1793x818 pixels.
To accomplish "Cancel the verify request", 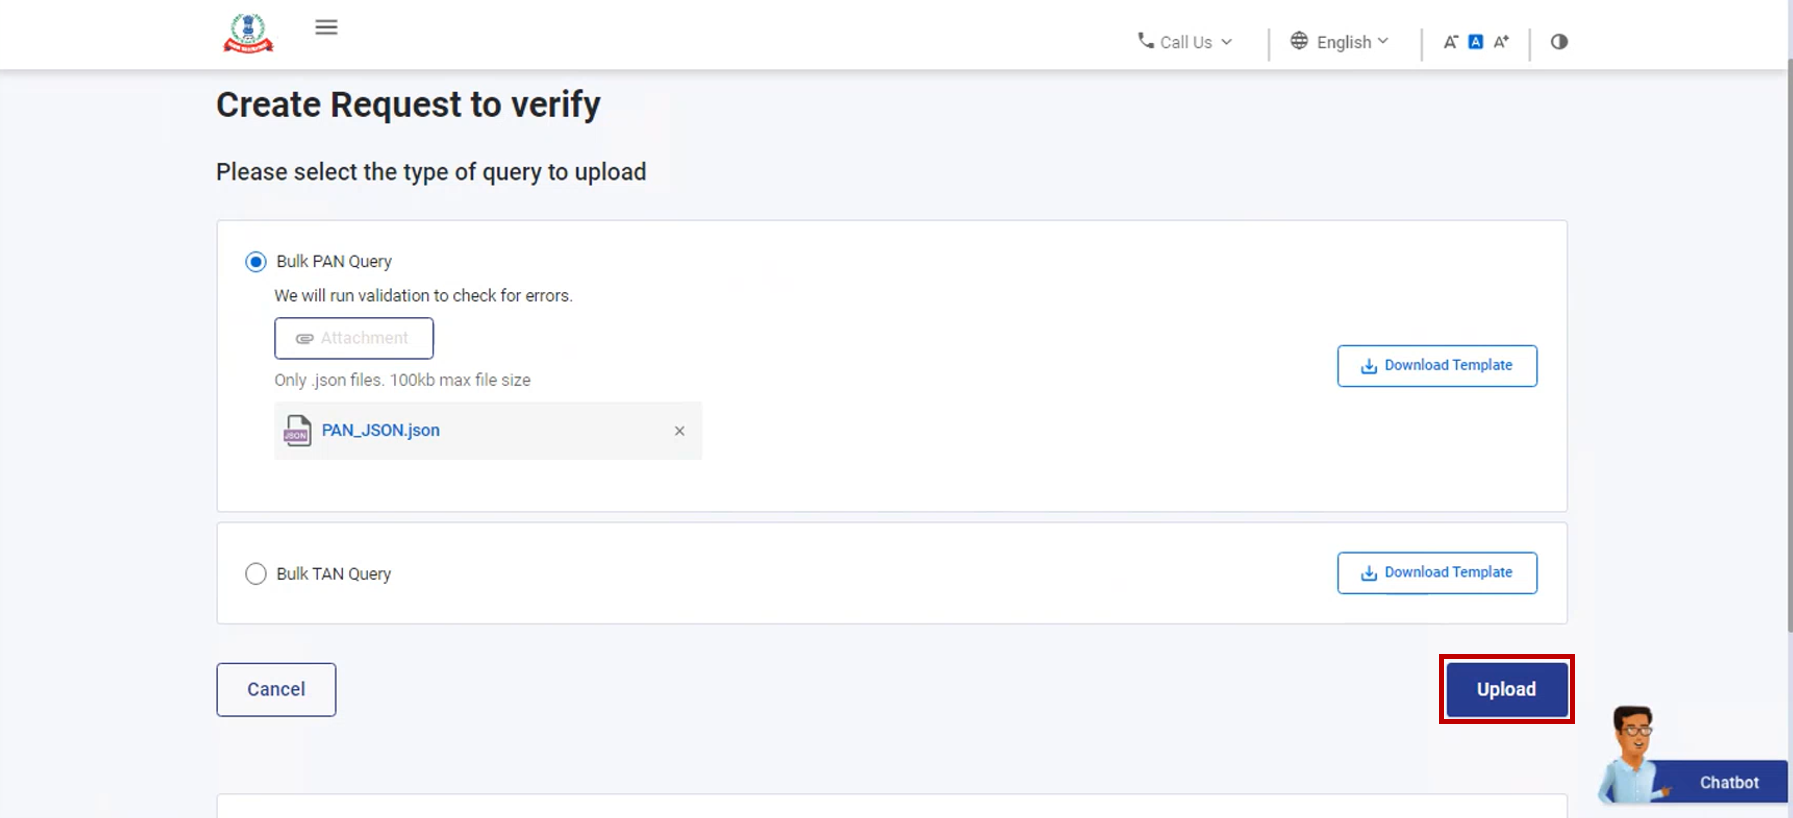I will [x=275, y=689].
